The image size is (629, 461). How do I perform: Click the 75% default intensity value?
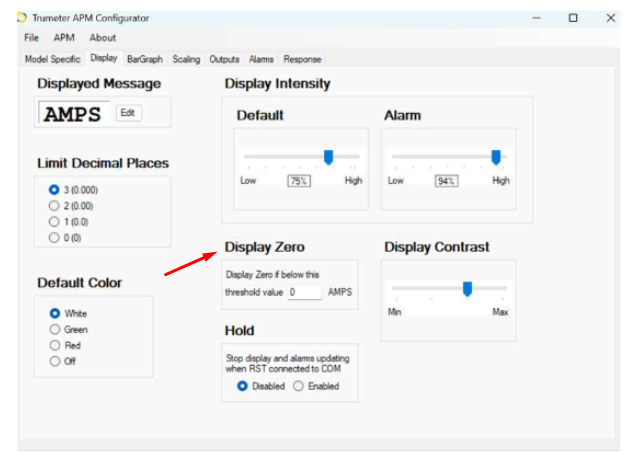pos(299,181)
